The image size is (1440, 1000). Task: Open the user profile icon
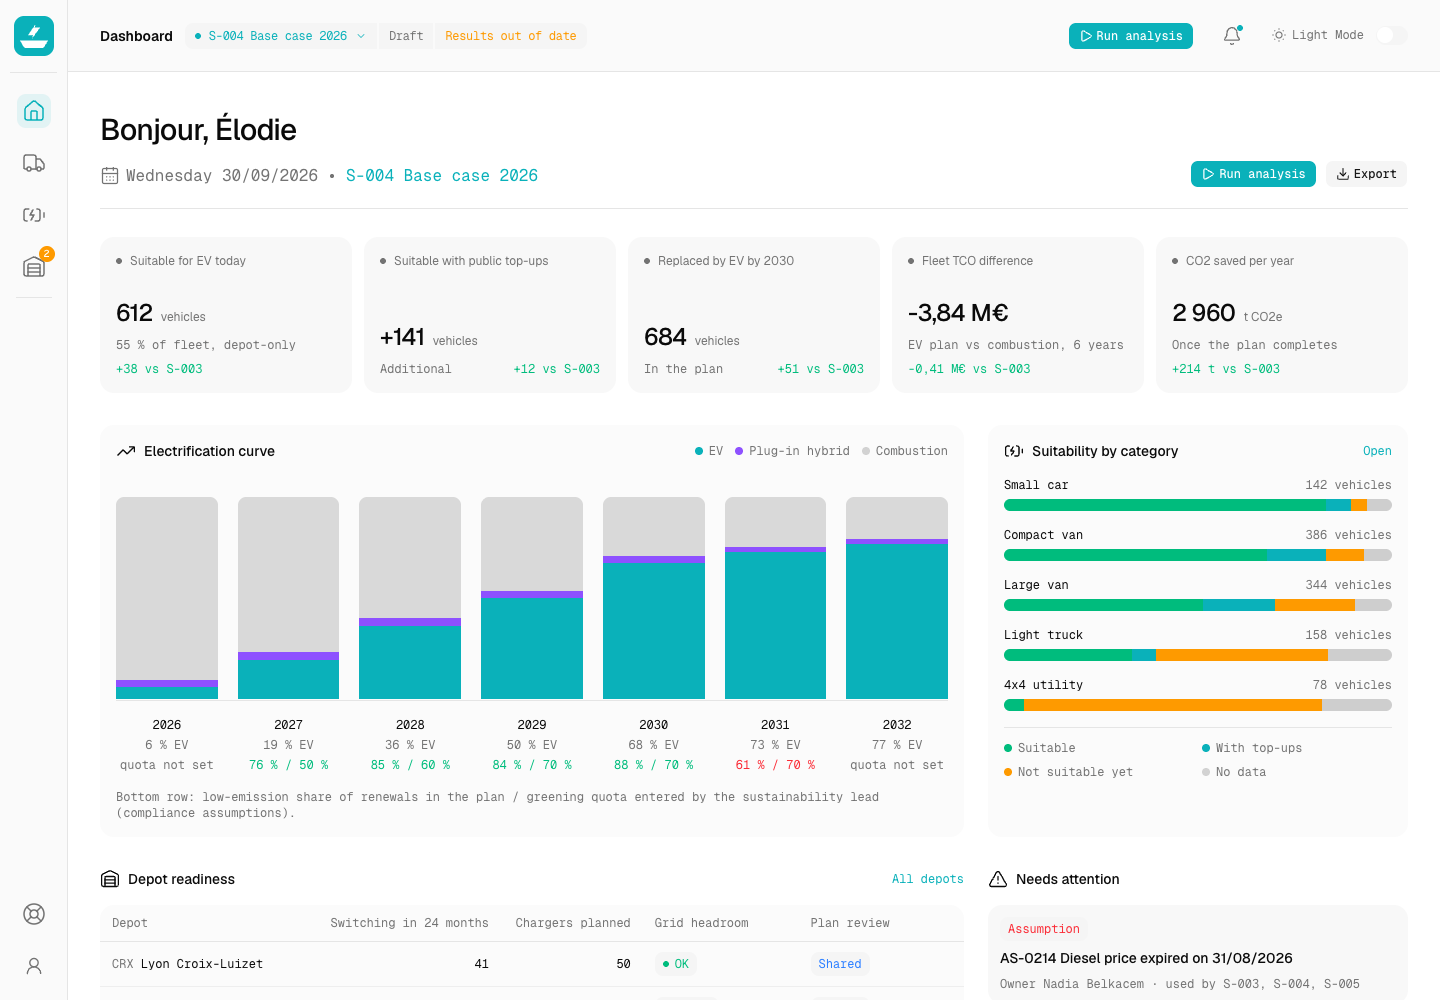34,966
